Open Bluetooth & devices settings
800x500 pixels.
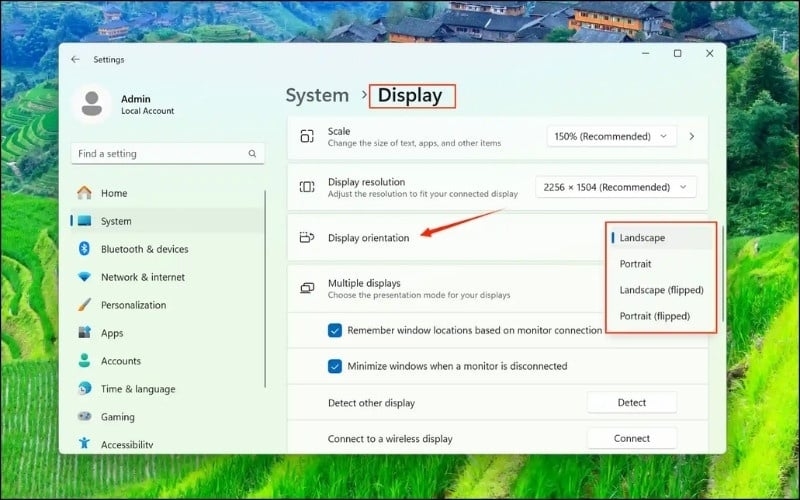click(x=144, y=249)
